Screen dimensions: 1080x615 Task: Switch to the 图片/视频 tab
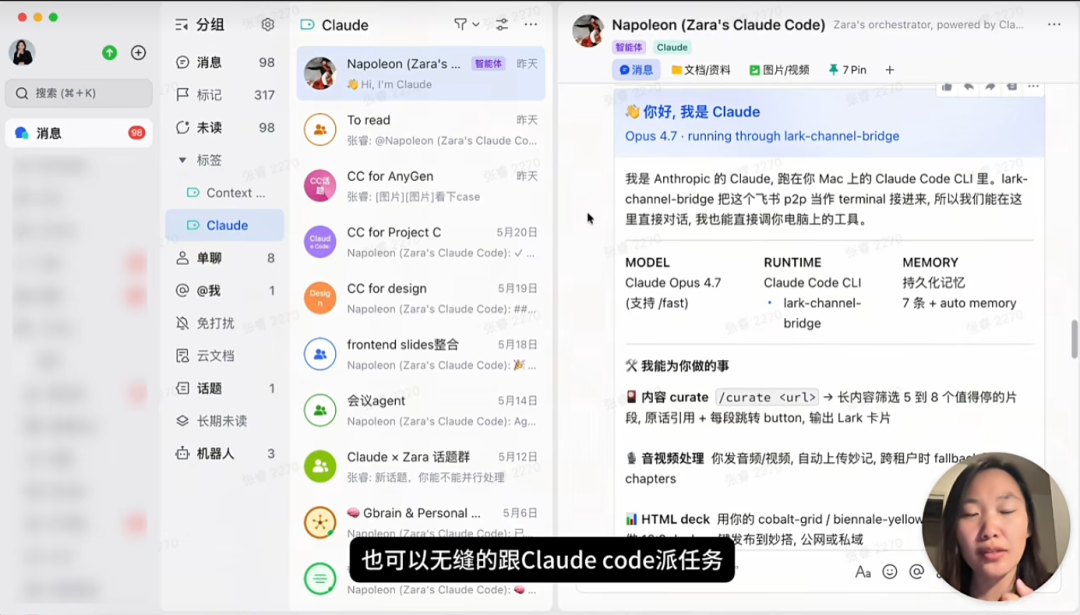pyautogui.click(x=779, y=70)
